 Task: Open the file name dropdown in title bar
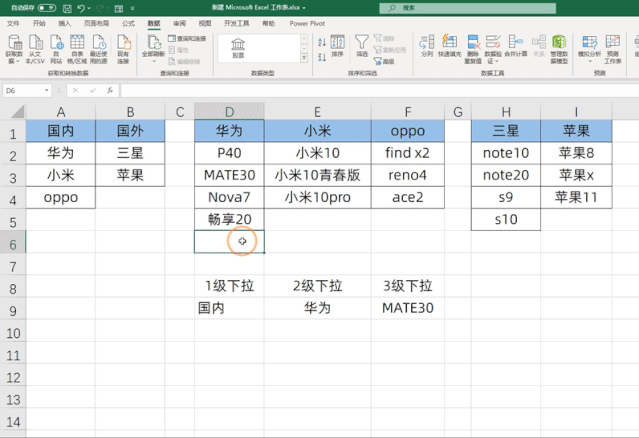pyautogui.click(x=304, y=8)
